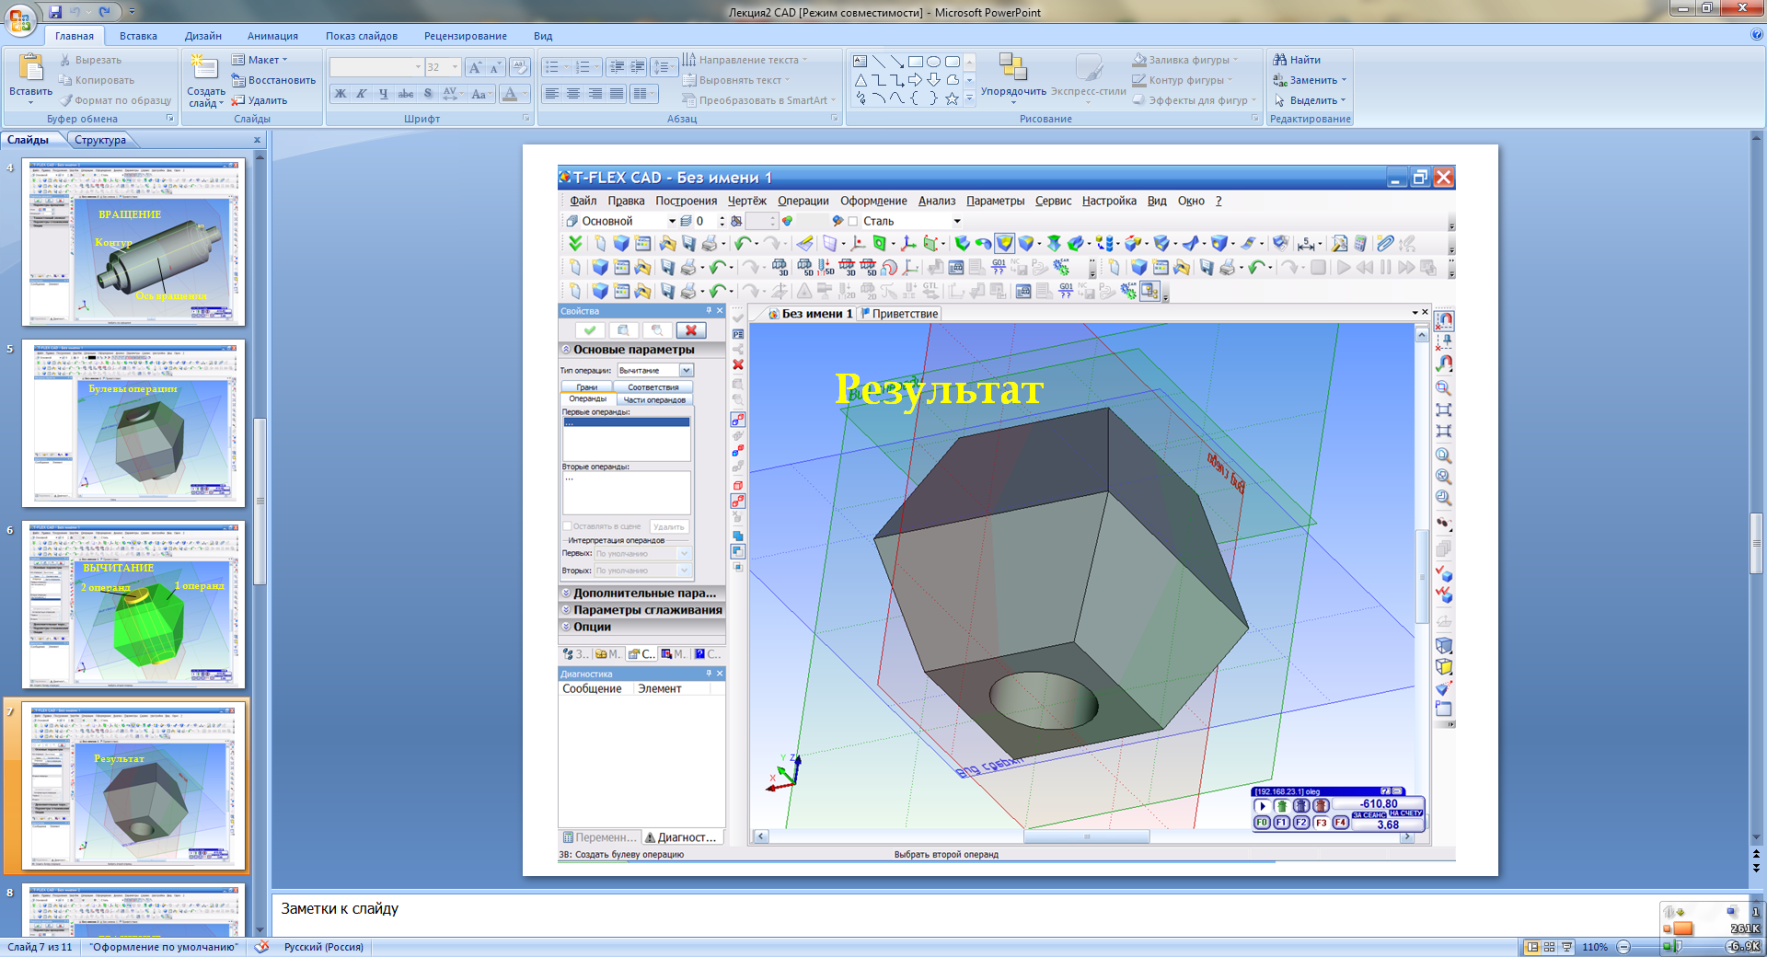Click the zoom out minus on zoom slider
Screen dimensions: 1767x957
point(1624,947)
